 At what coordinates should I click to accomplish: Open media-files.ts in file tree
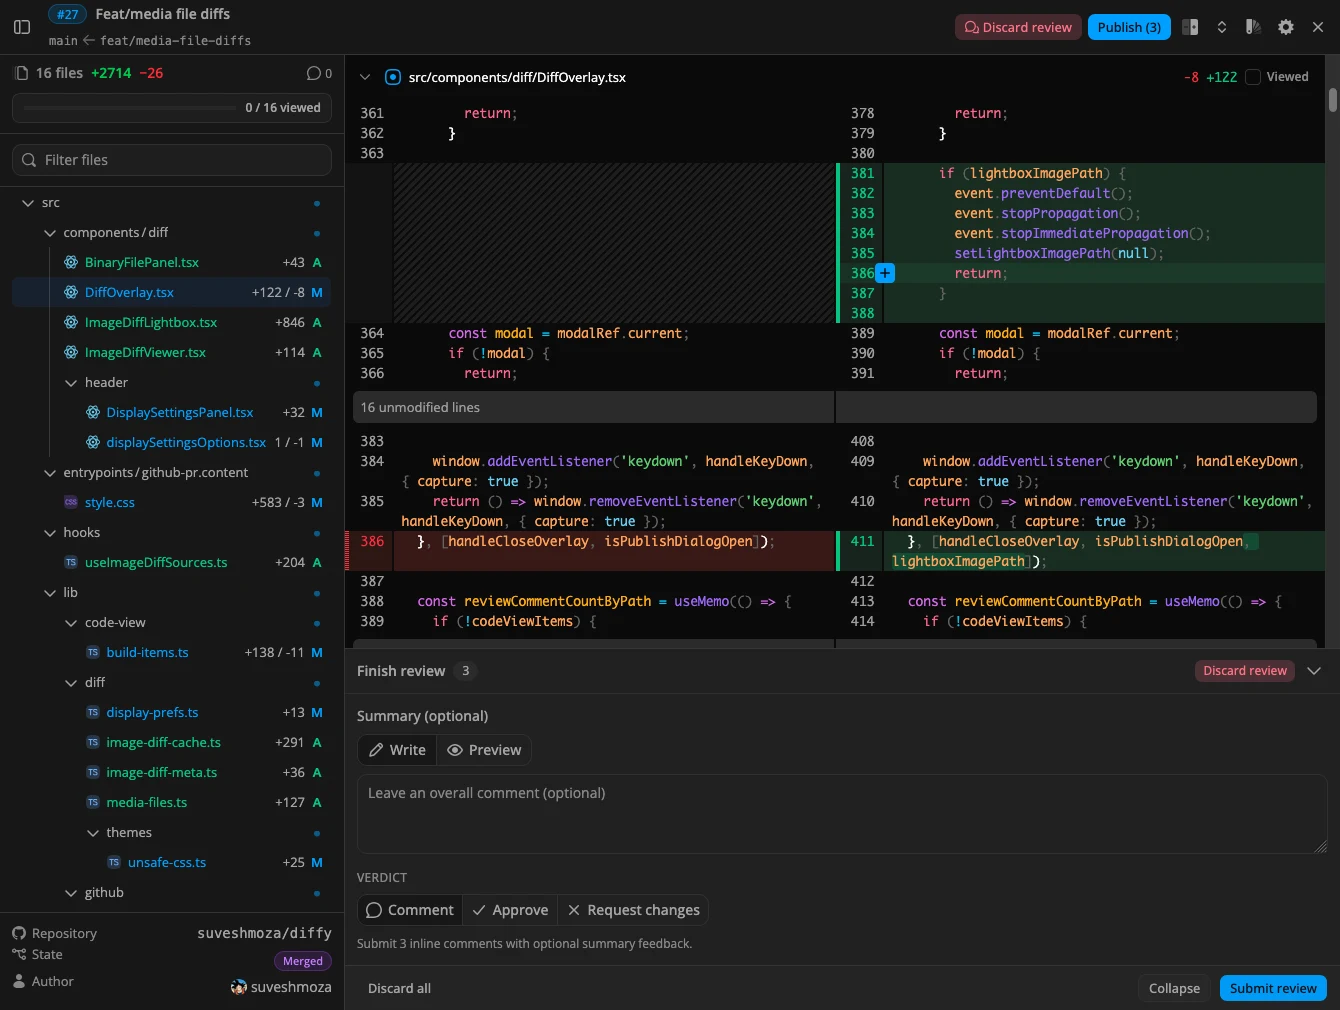(x=171, y=802)
